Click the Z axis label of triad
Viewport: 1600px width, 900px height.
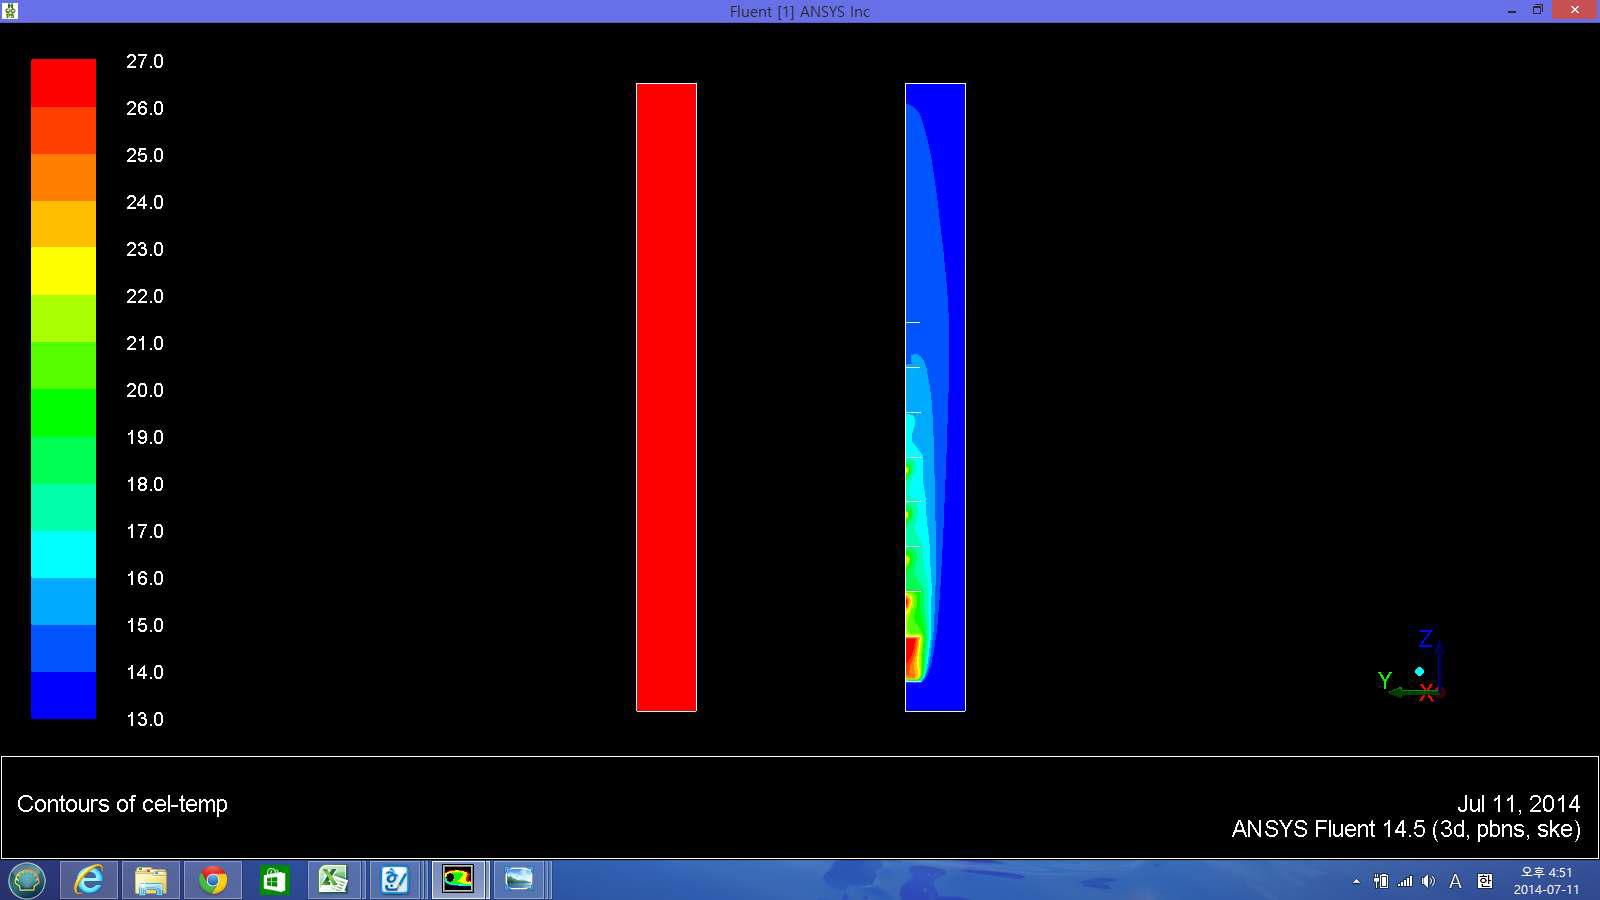pyautogui.click(x=1426, y=638)
